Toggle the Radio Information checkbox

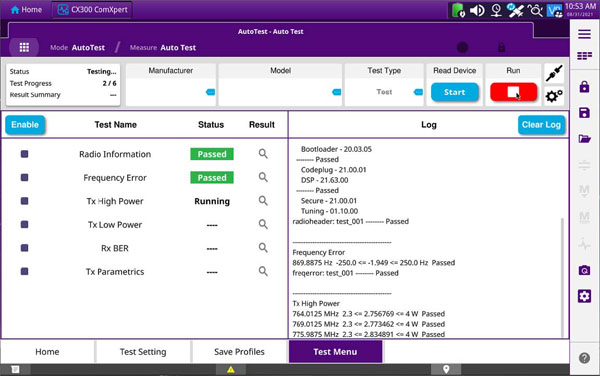pos(24,154)
